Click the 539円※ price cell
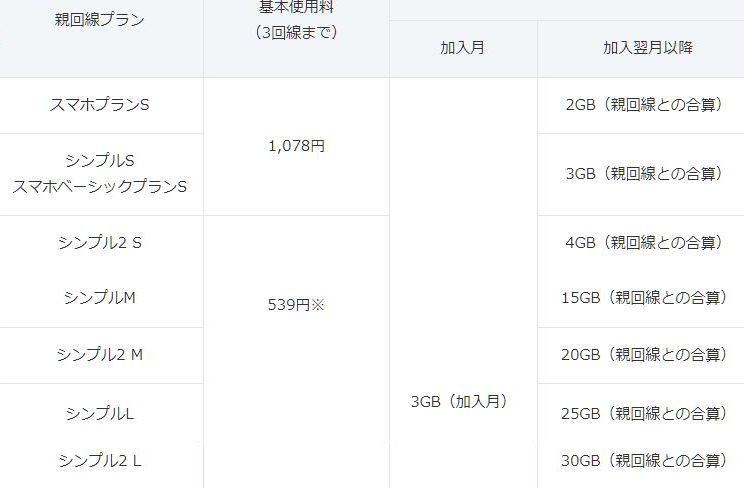Image resolution: width=744 pixels, height=488 pixels. 296,304
